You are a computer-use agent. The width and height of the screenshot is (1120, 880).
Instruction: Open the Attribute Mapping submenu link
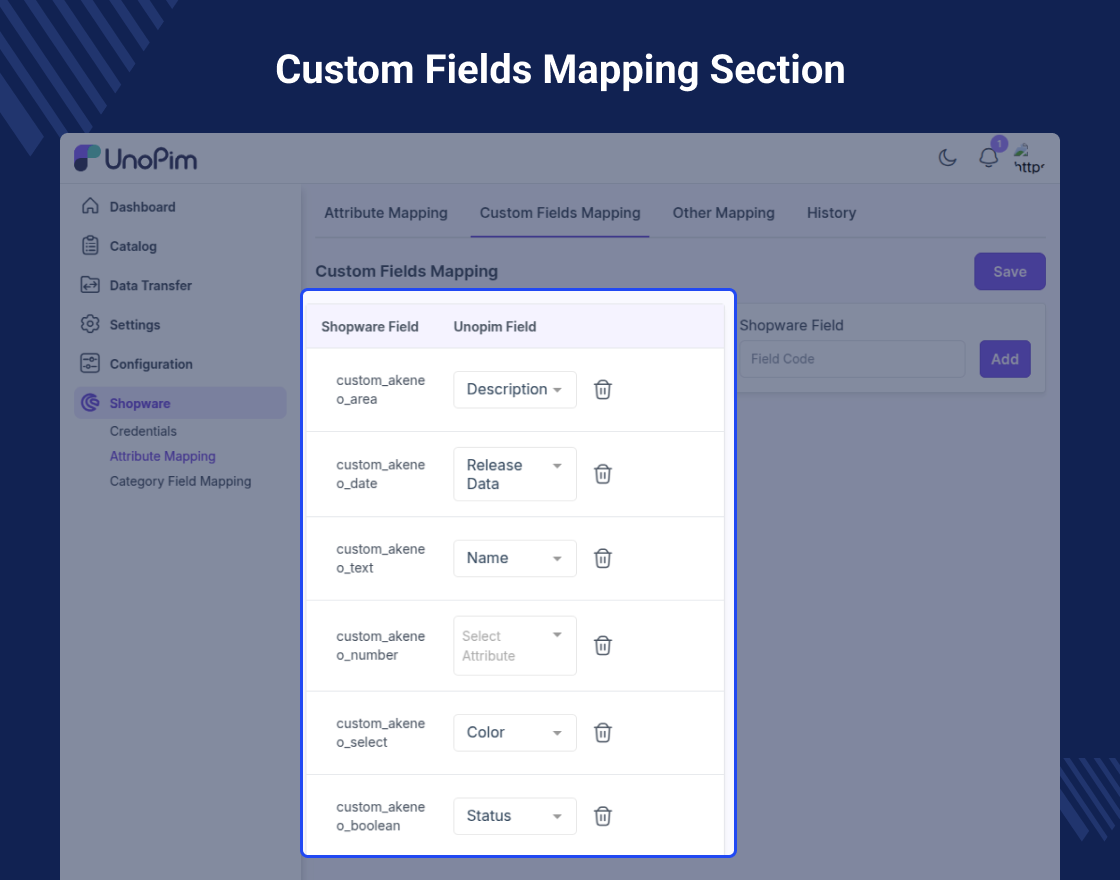point(163,456)
